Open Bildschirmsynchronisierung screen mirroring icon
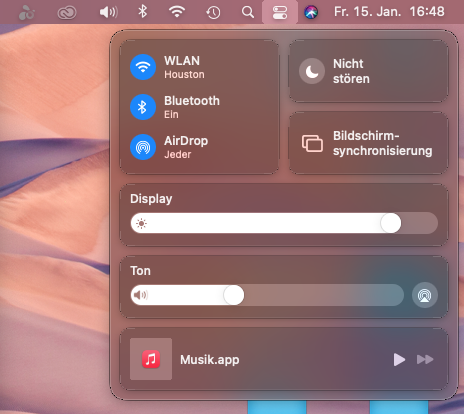464x414 pixels. pyautogui.click(x=312, y=143)
